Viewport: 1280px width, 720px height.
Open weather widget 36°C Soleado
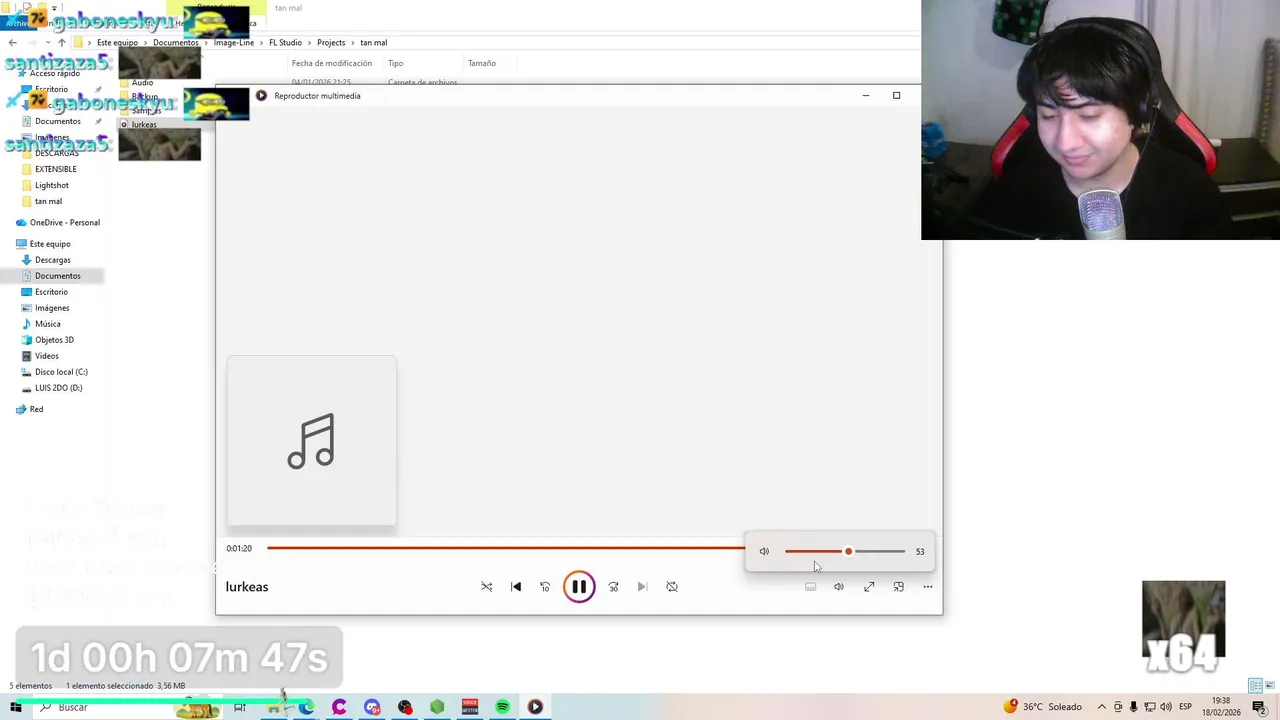pyautogui.click(x=1043, y=707)
